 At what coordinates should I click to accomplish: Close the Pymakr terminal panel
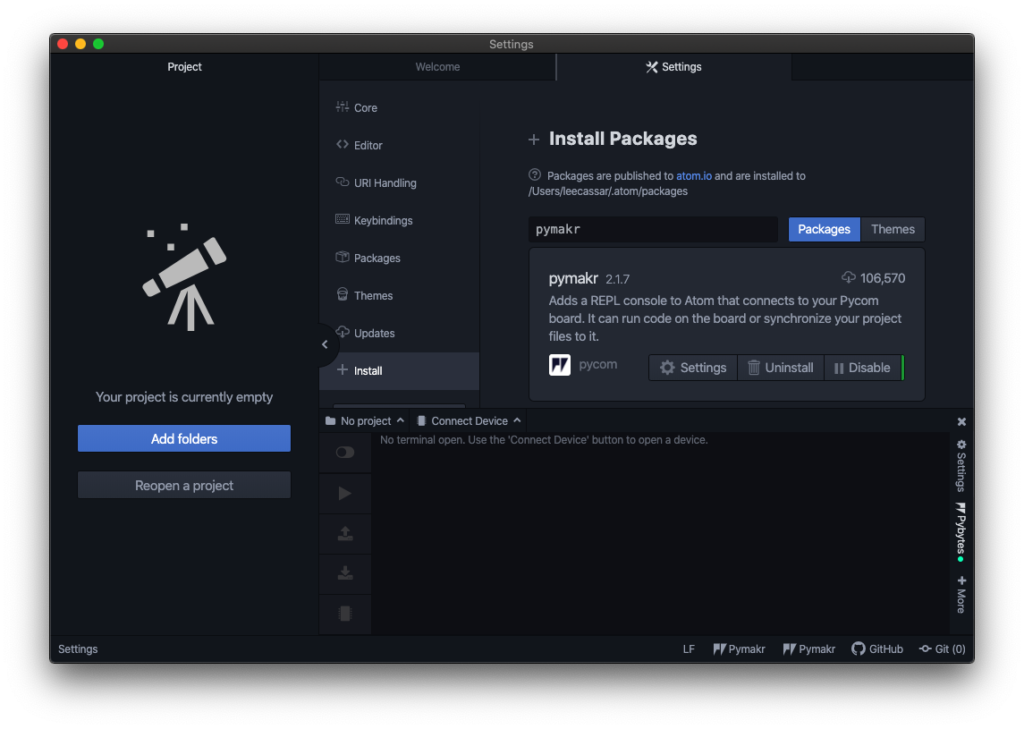[x=961, y=422]
